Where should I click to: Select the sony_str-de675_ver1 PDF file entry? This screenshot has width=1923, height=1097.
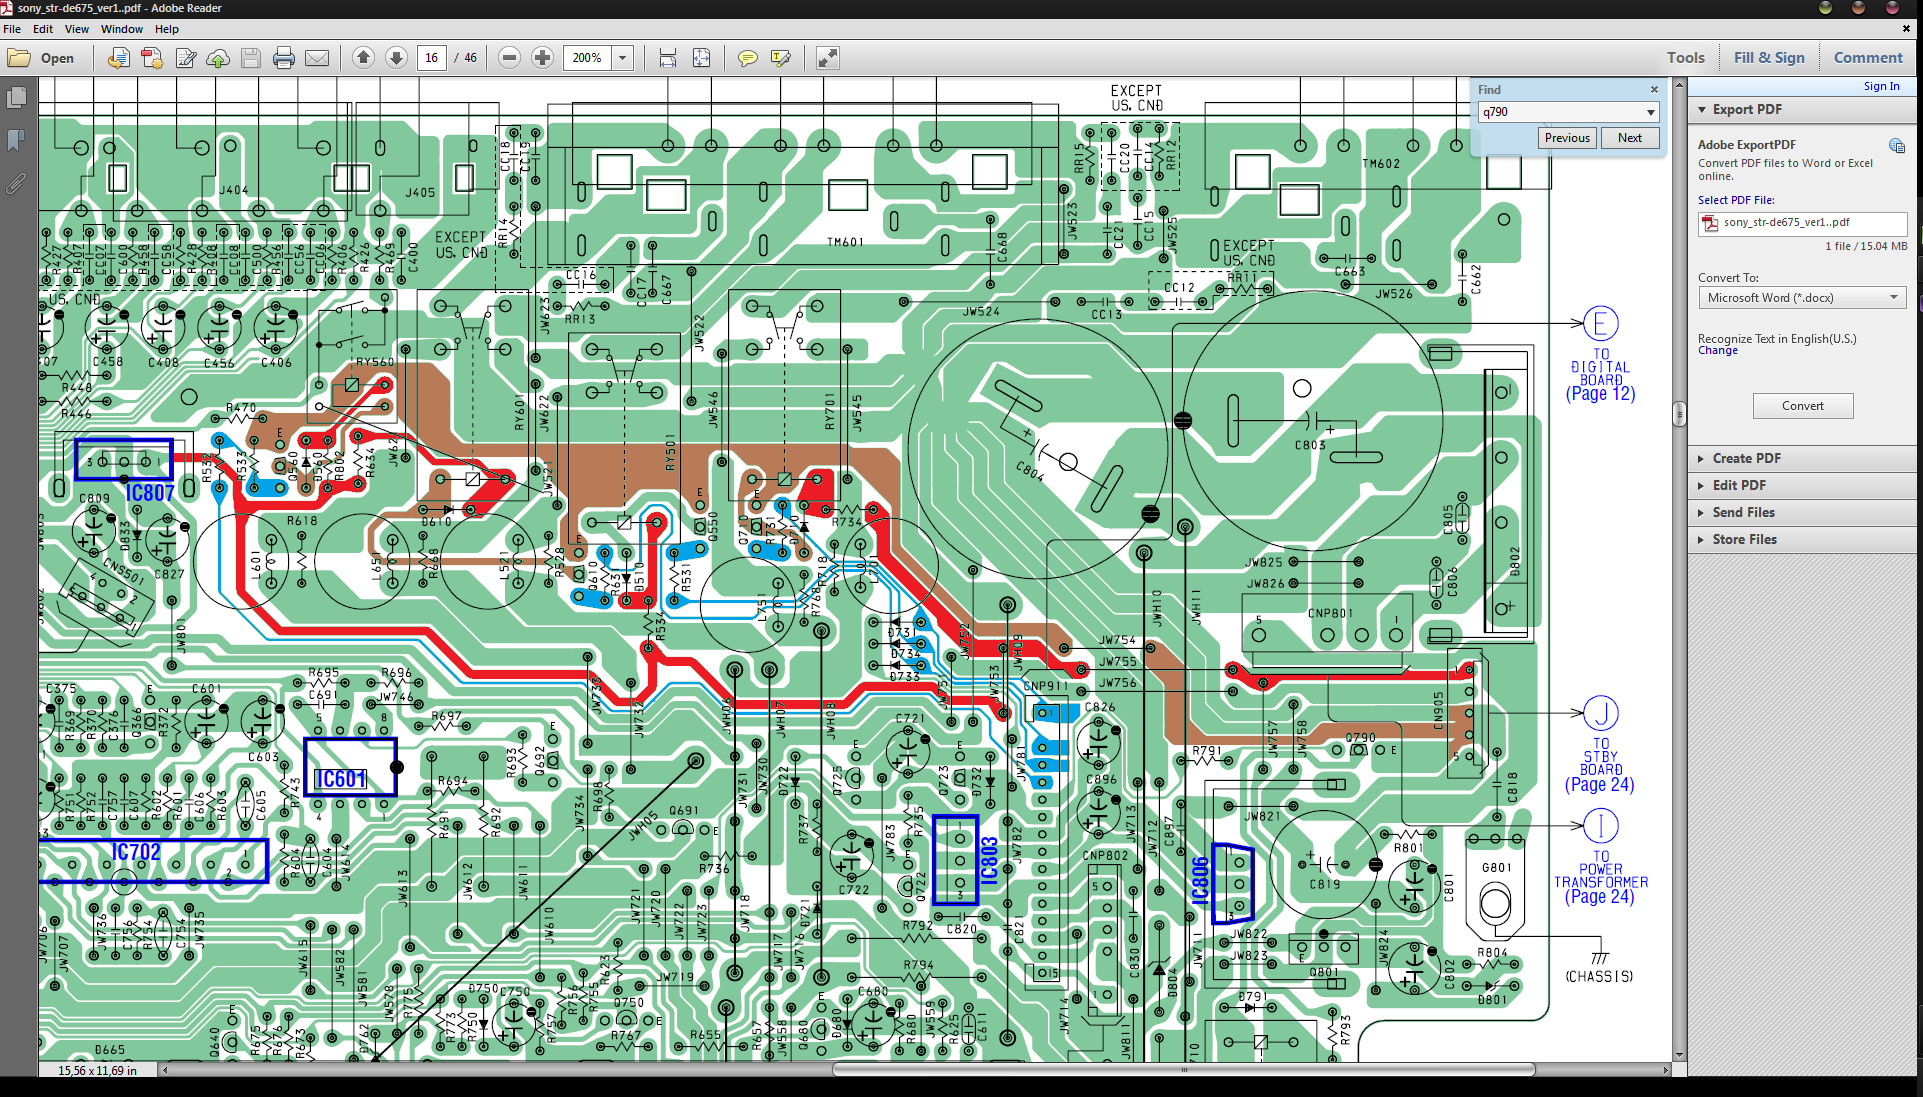tap(1802, 223)
